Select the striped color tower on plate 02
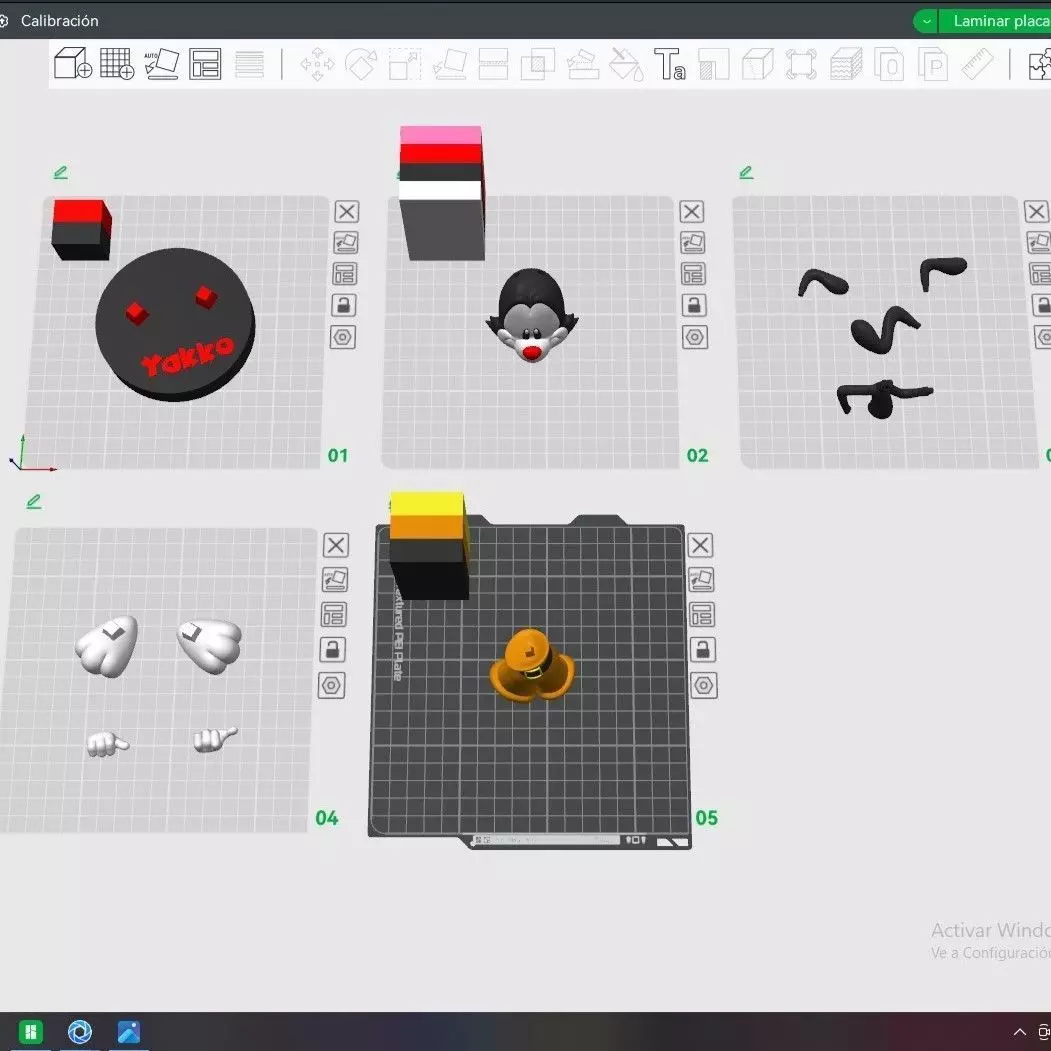1051x1051 pixels. pos(442,193)
